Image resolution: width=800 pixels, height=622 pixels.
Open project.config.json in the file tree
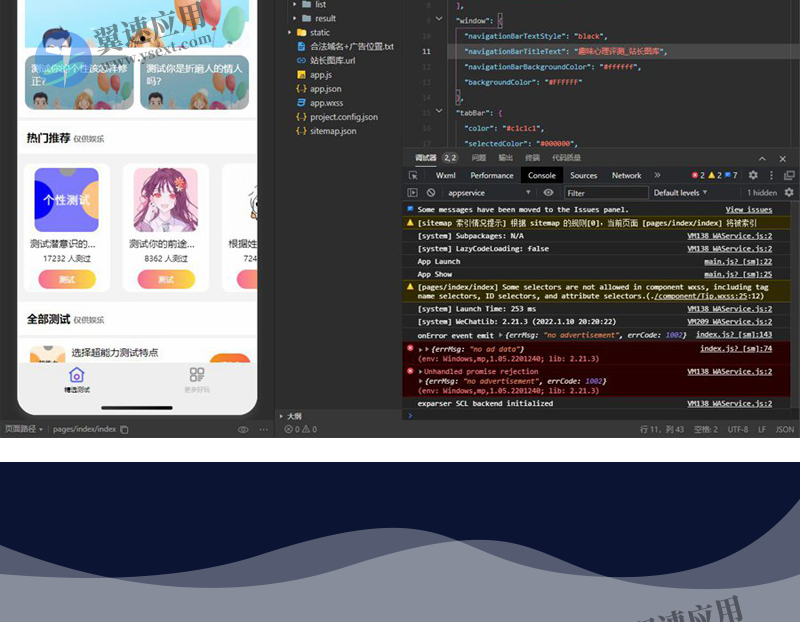point(343,117)
